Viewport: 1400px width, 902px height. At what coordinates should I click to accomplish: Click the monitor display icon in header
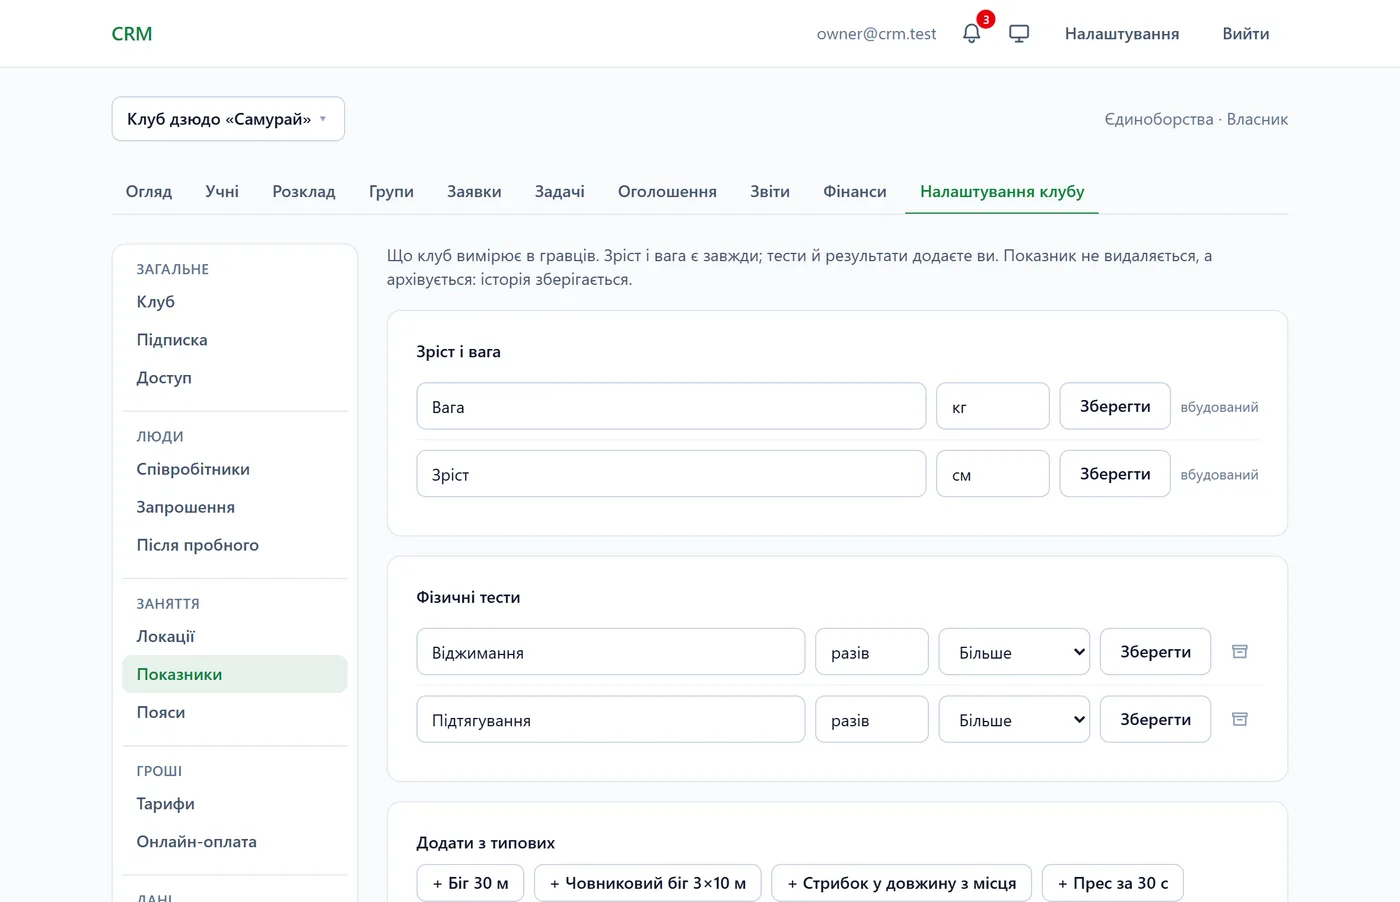click(1019, 33)
